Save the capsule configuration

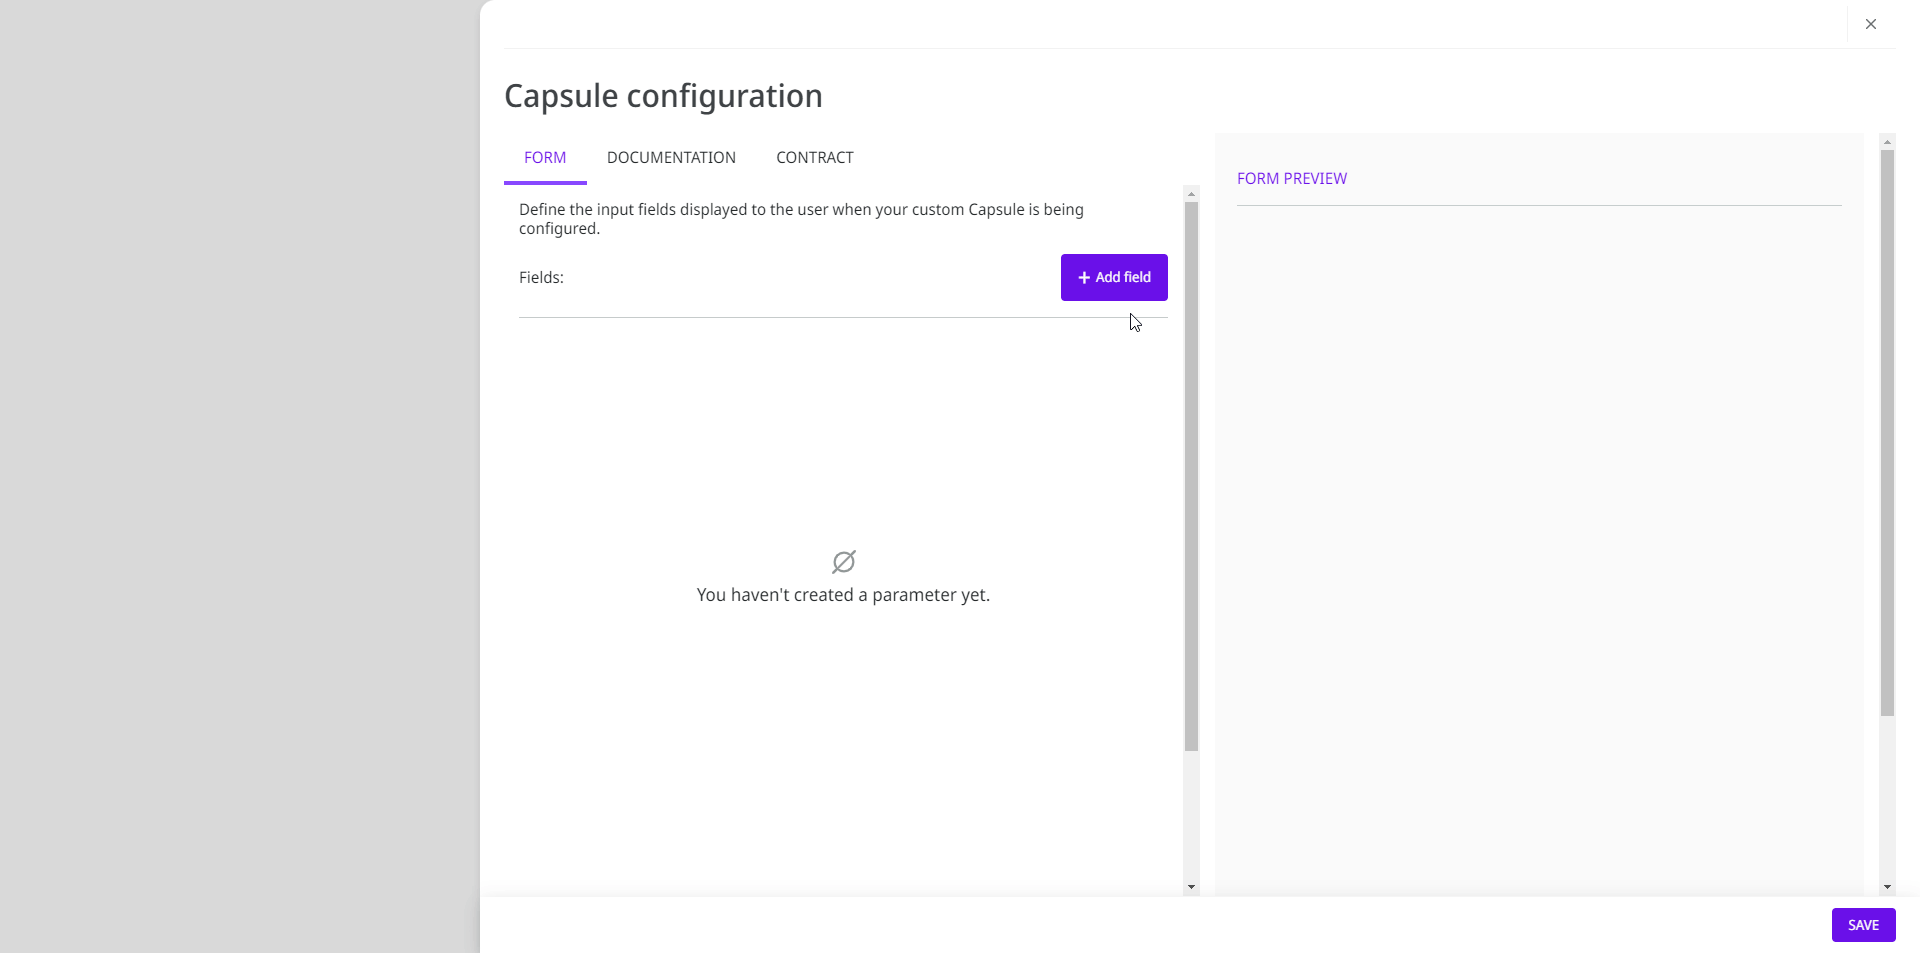[x=1863, y=925]
